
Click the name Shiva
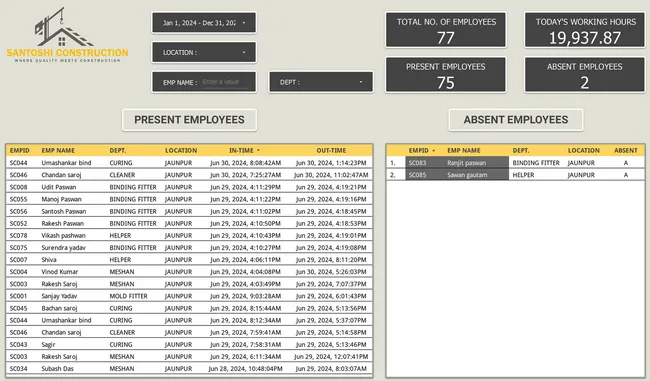[49, 260]
